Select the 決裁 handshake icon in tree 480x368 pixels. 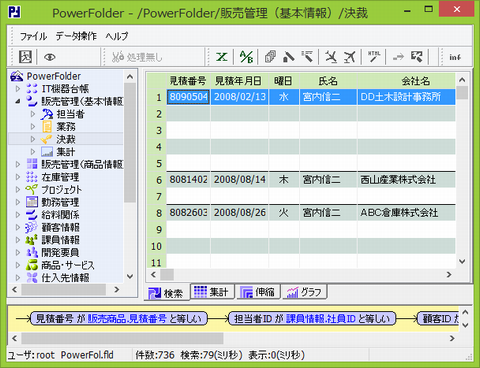pyautogui.click(x=47, y=139)
